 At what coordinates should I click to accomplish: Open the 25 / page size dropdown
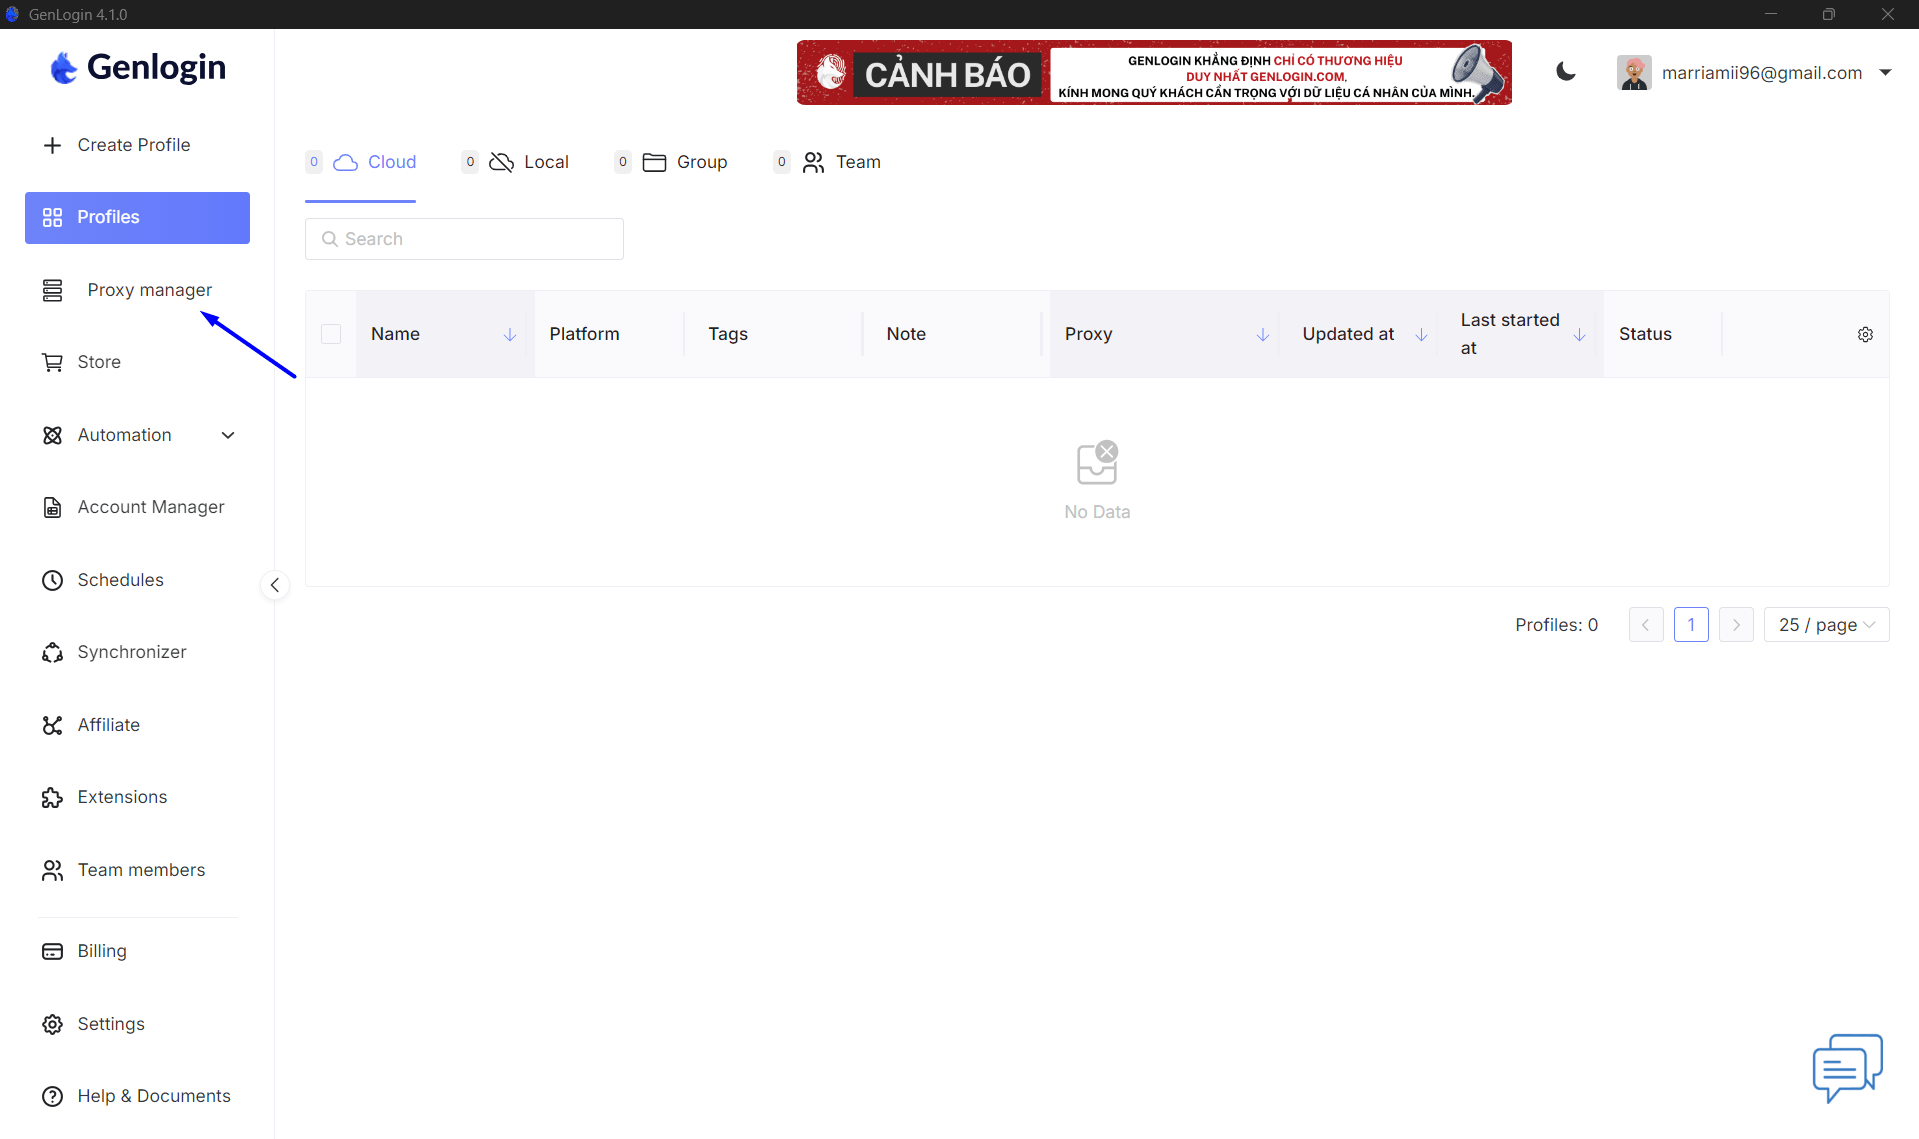[x=1826, y=625]
